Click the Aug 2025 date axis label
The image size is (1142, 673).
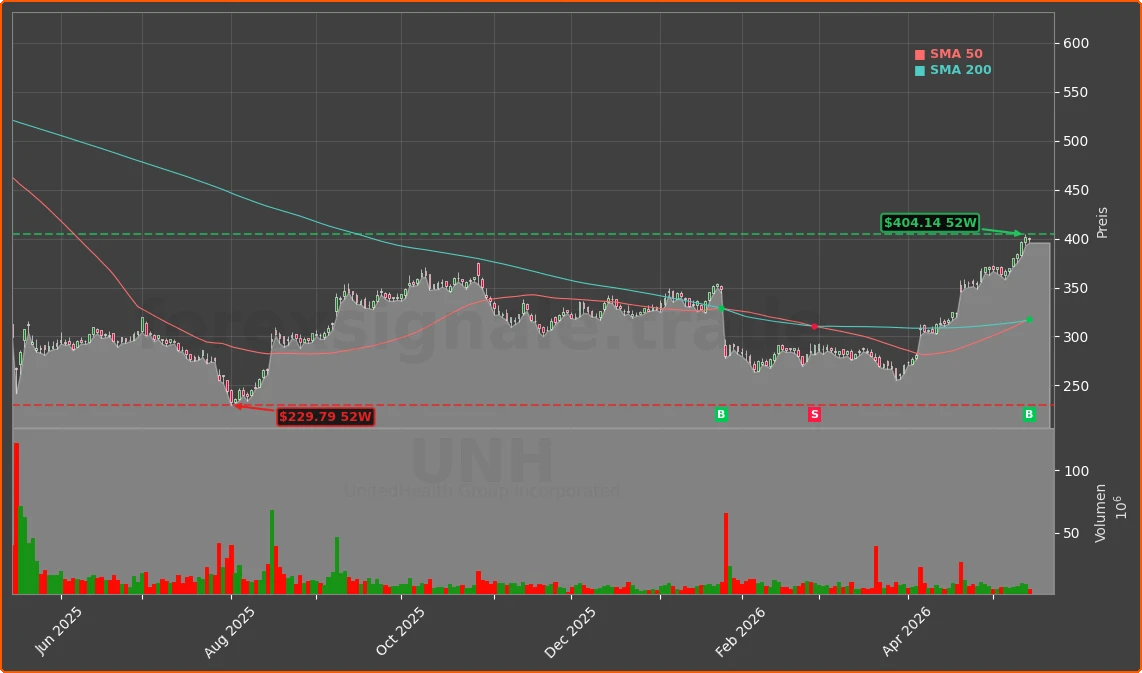click(x=229, y=631)
